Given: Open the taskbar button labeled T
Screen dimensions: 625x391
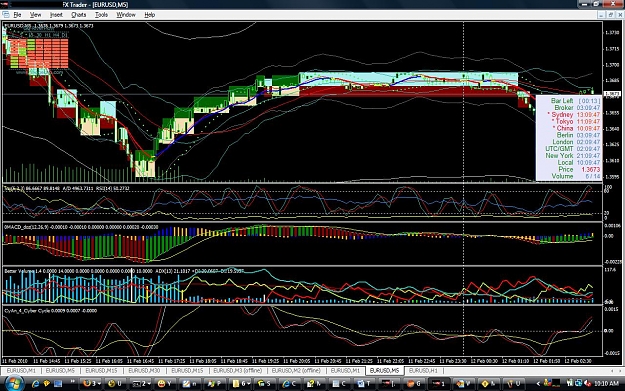Looking at the screenshot, I should click(365, 383).
